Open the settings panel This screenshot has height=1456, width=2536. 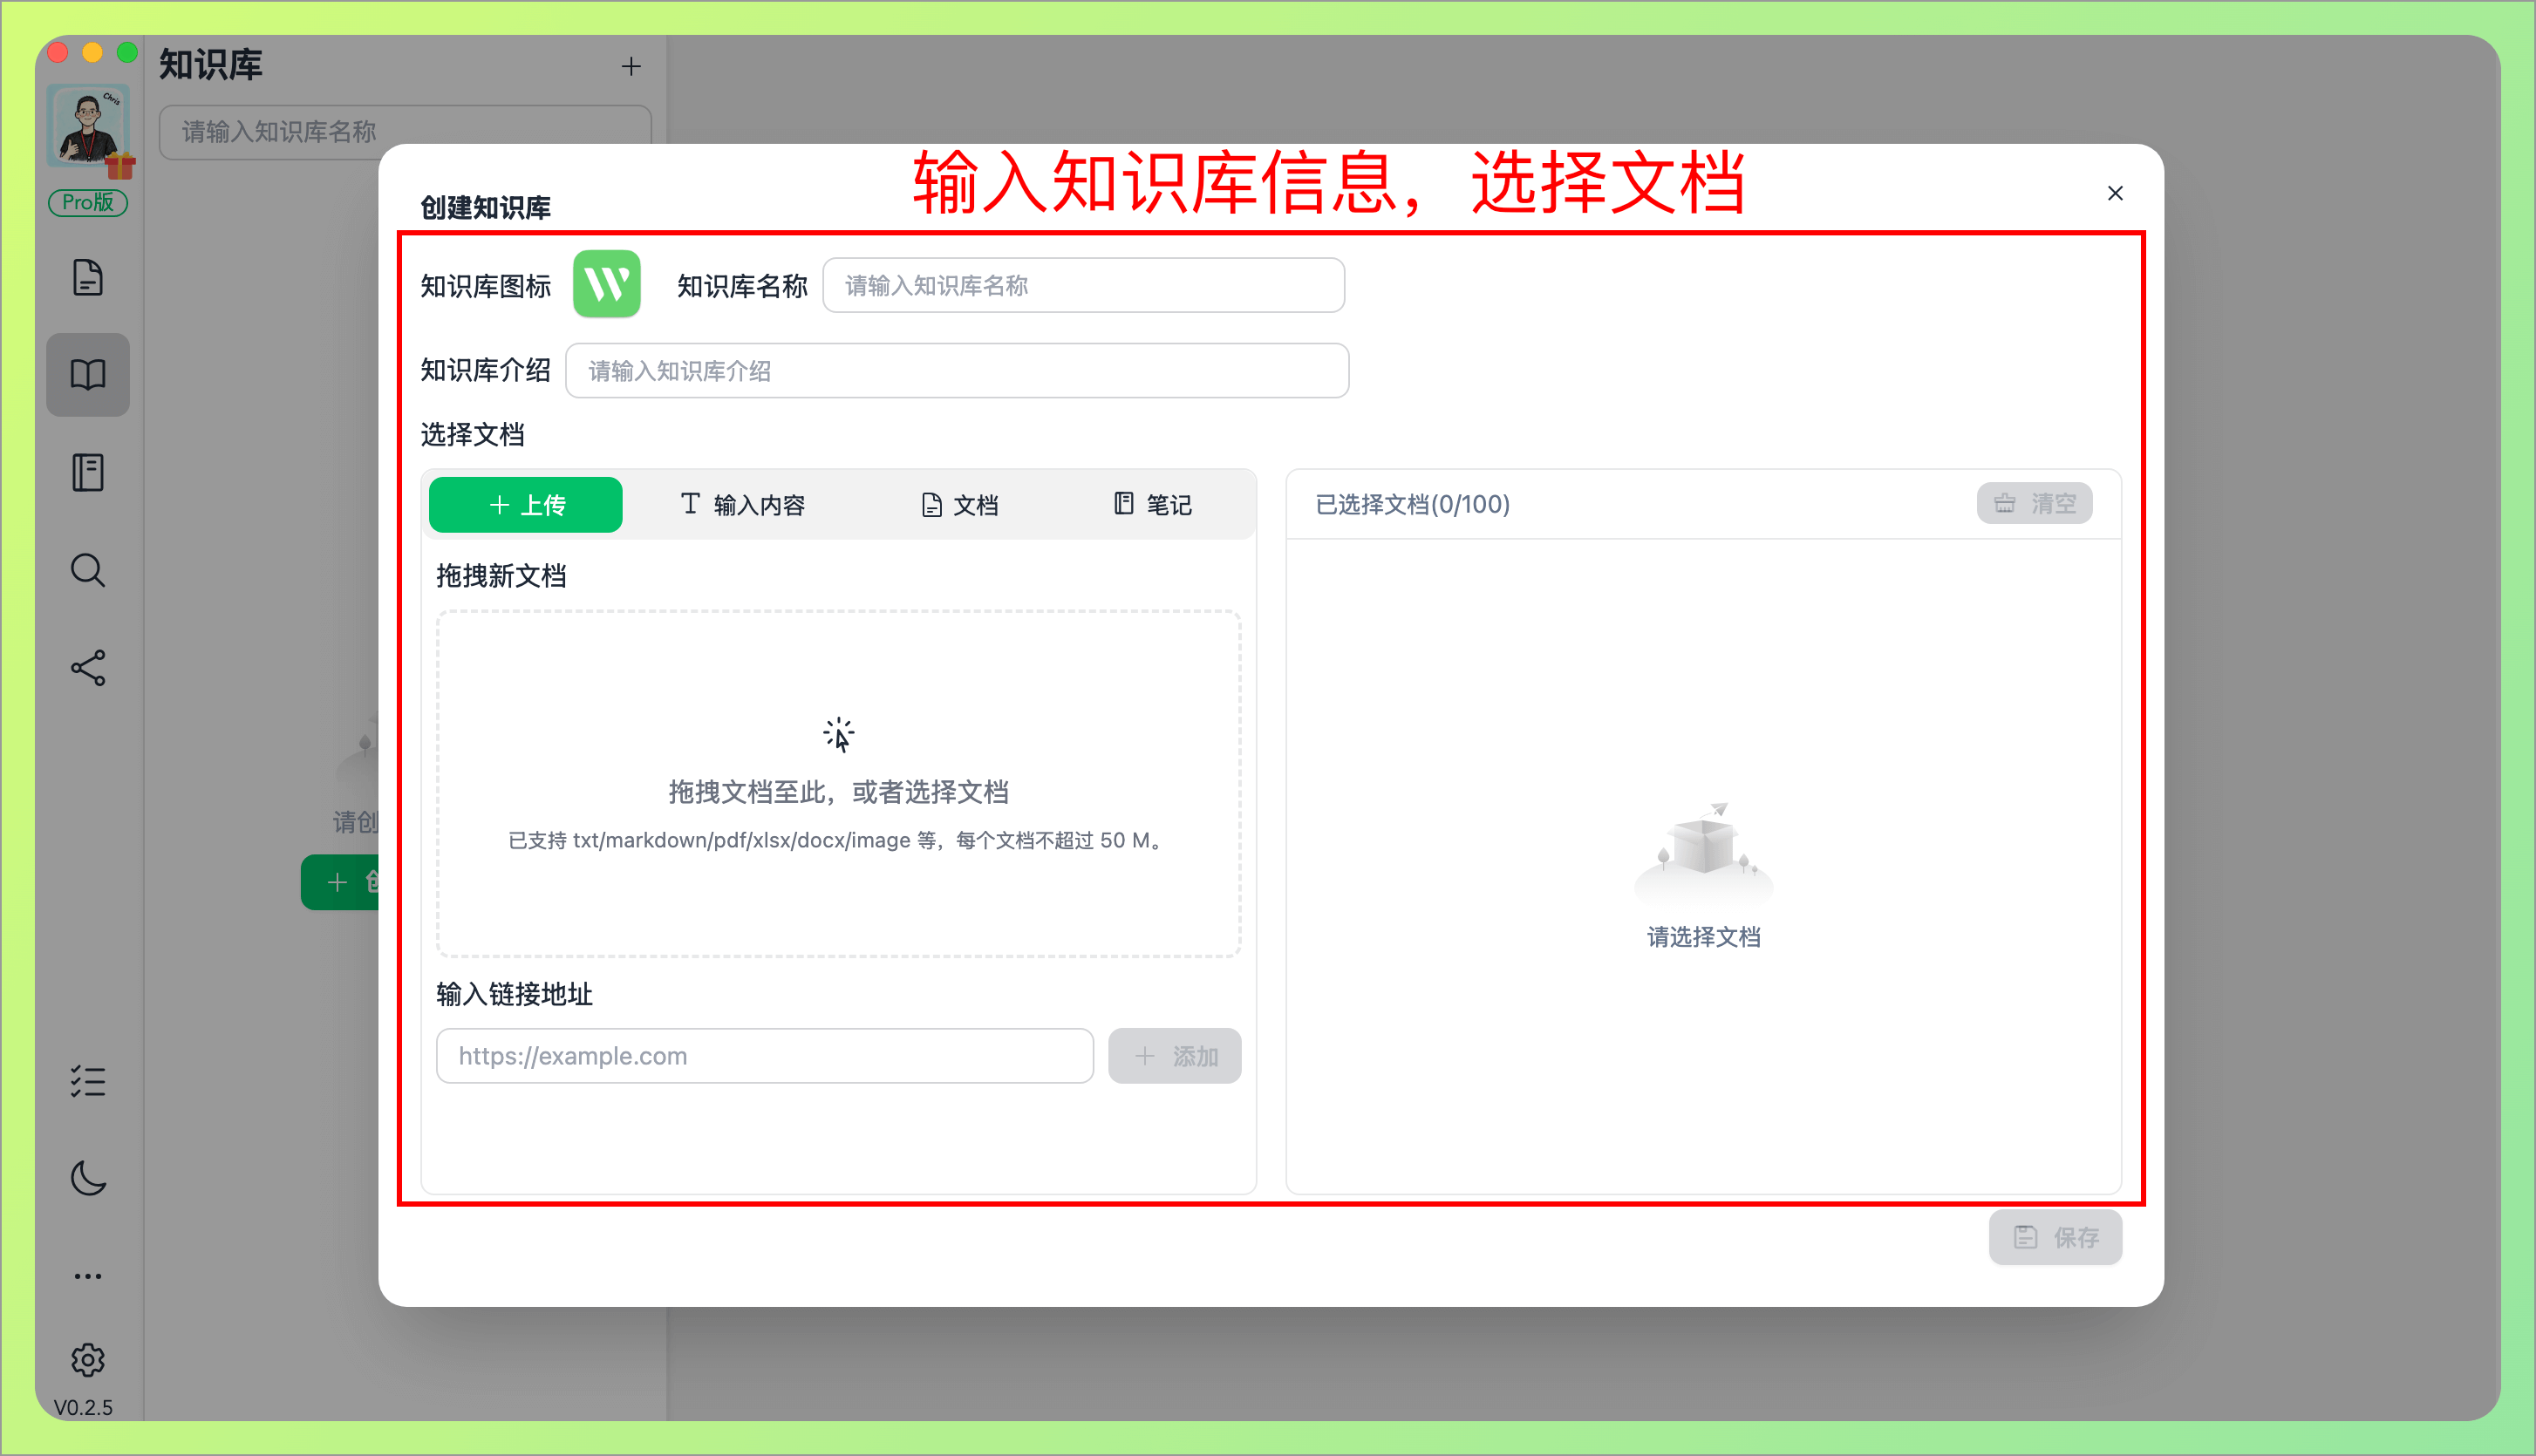click(x=88, y=1360)
